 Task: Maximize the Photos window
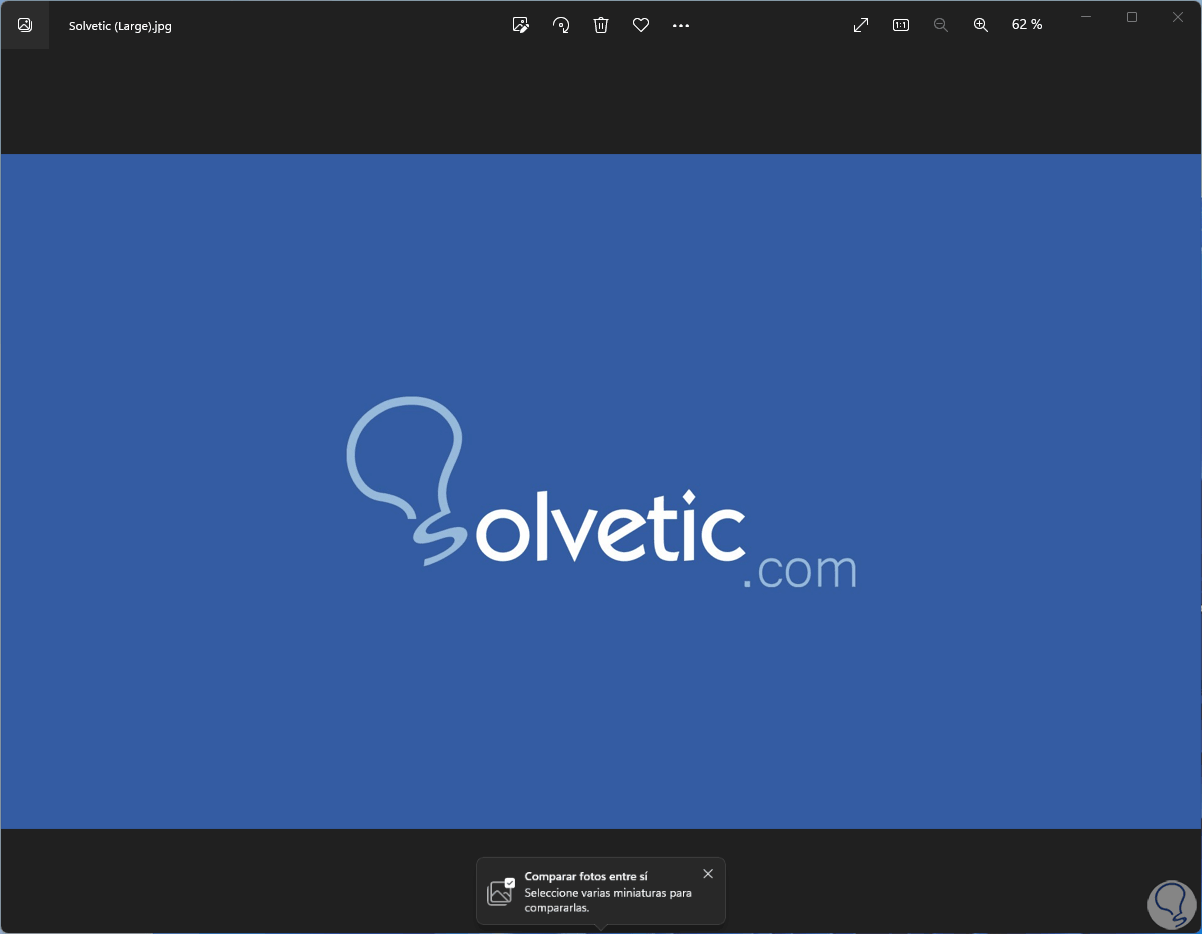pos(1132,17)
